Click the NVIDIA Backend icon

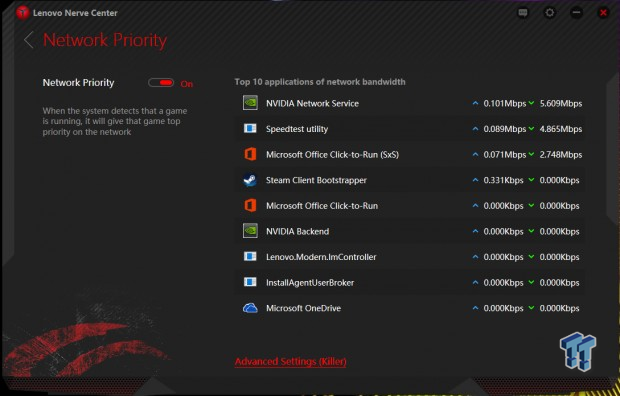click(250, 231)
